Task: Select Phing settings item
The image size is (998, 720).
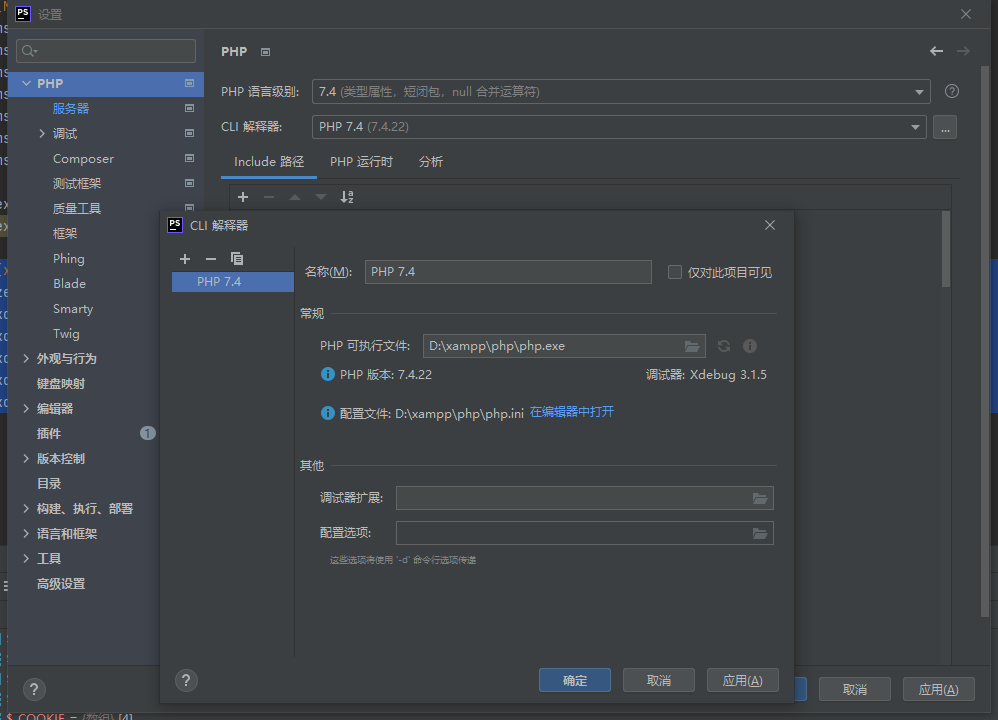Action: point(69,258)
